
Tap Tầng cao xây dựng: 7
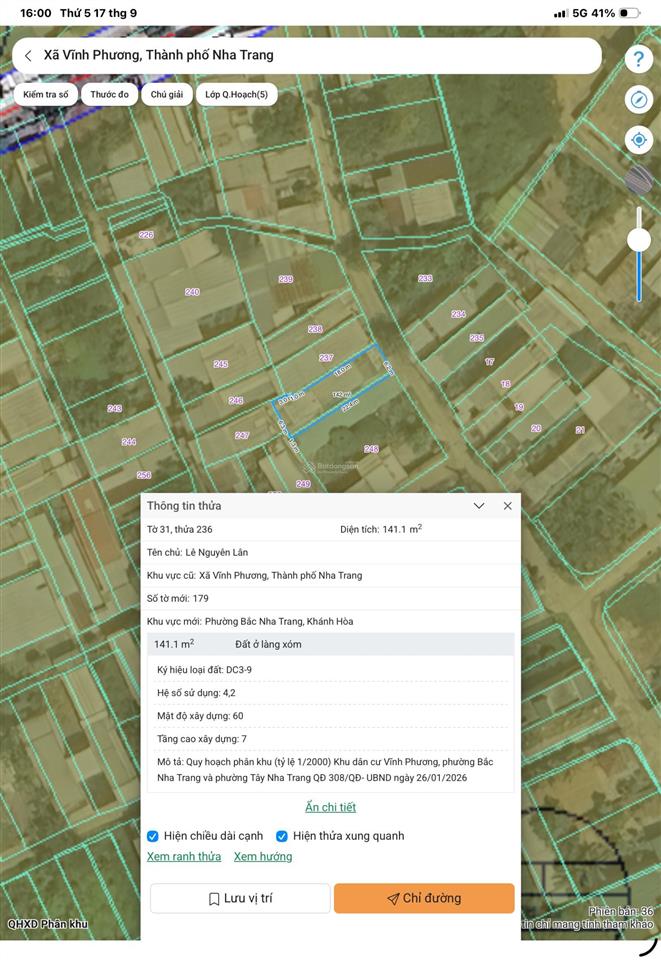[x=202, y=739]
